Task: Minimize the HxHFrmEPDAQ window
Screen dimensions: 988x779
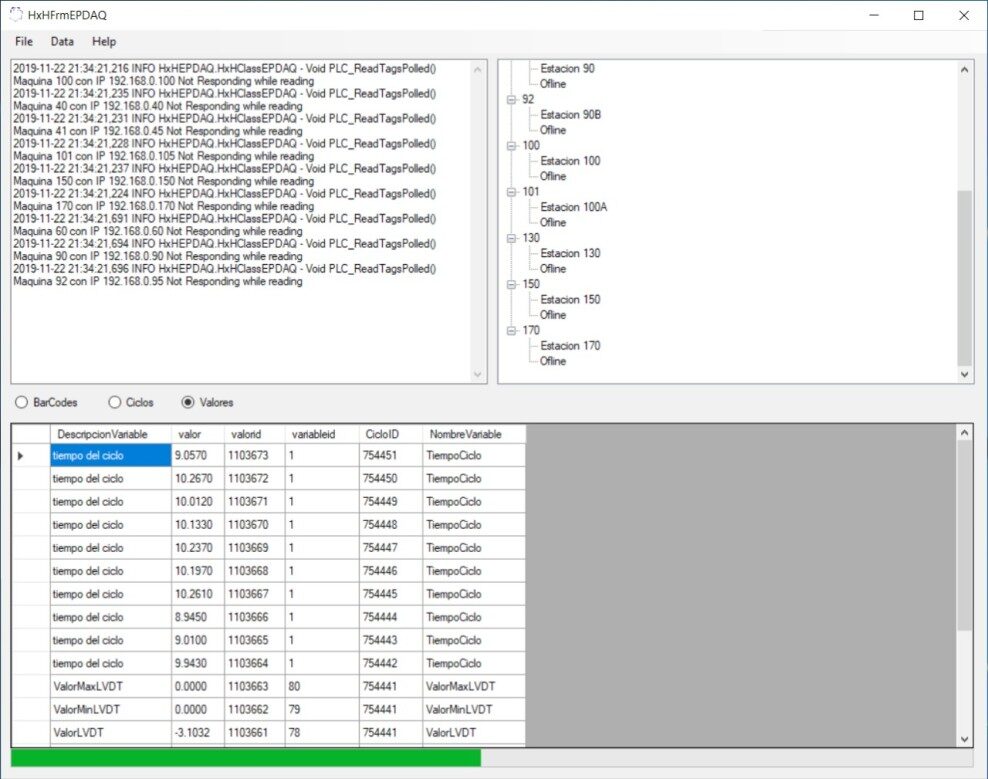Action: [874, 15]
